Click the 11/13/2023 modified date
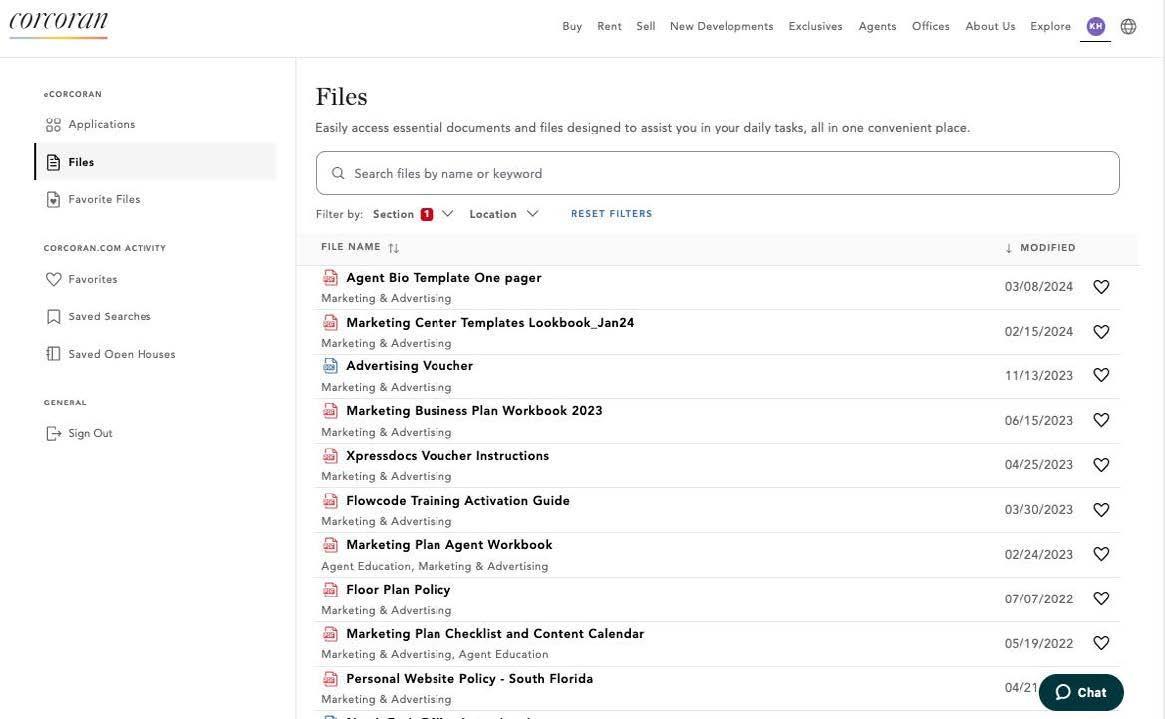 point(1039,376)
